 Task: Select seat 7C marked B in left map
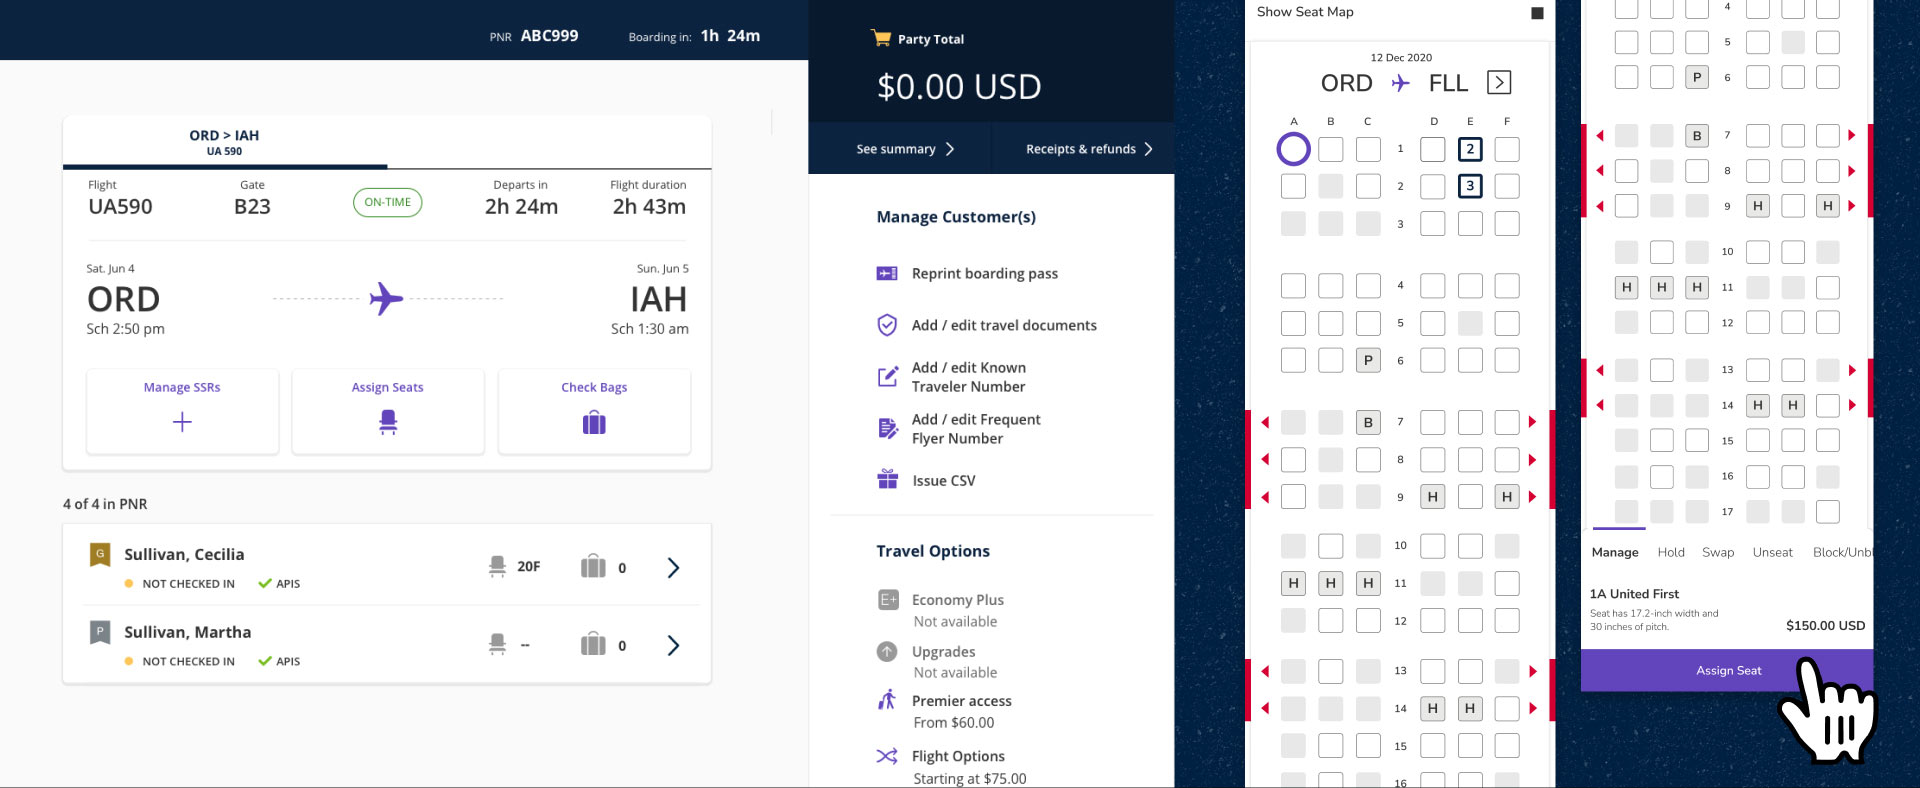[1368, 422]
